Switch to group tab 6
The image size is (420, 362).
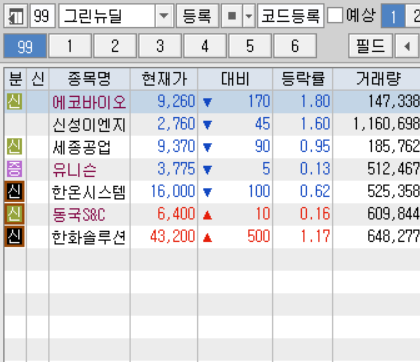click(x=295, y=46)
